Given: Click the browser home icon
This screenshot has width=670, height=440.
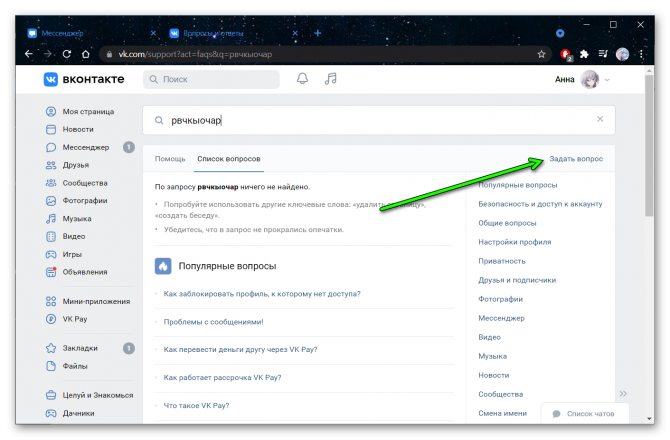Looking at the screenshot, I should tap(85, 54).
